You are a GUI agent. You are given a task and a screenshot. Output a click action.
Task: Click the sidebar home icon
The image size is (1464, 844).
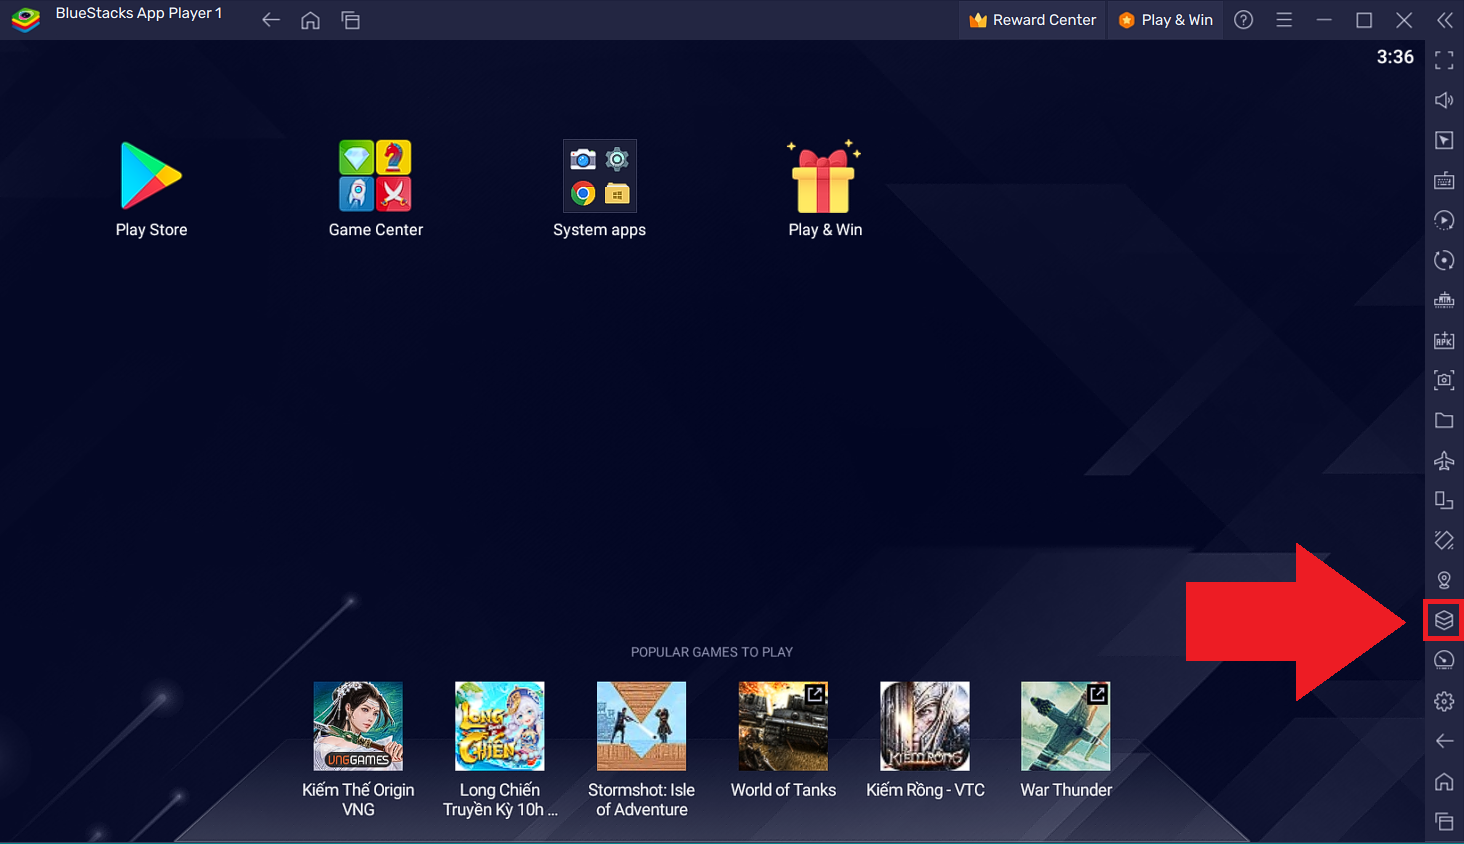pos(1444,781)
